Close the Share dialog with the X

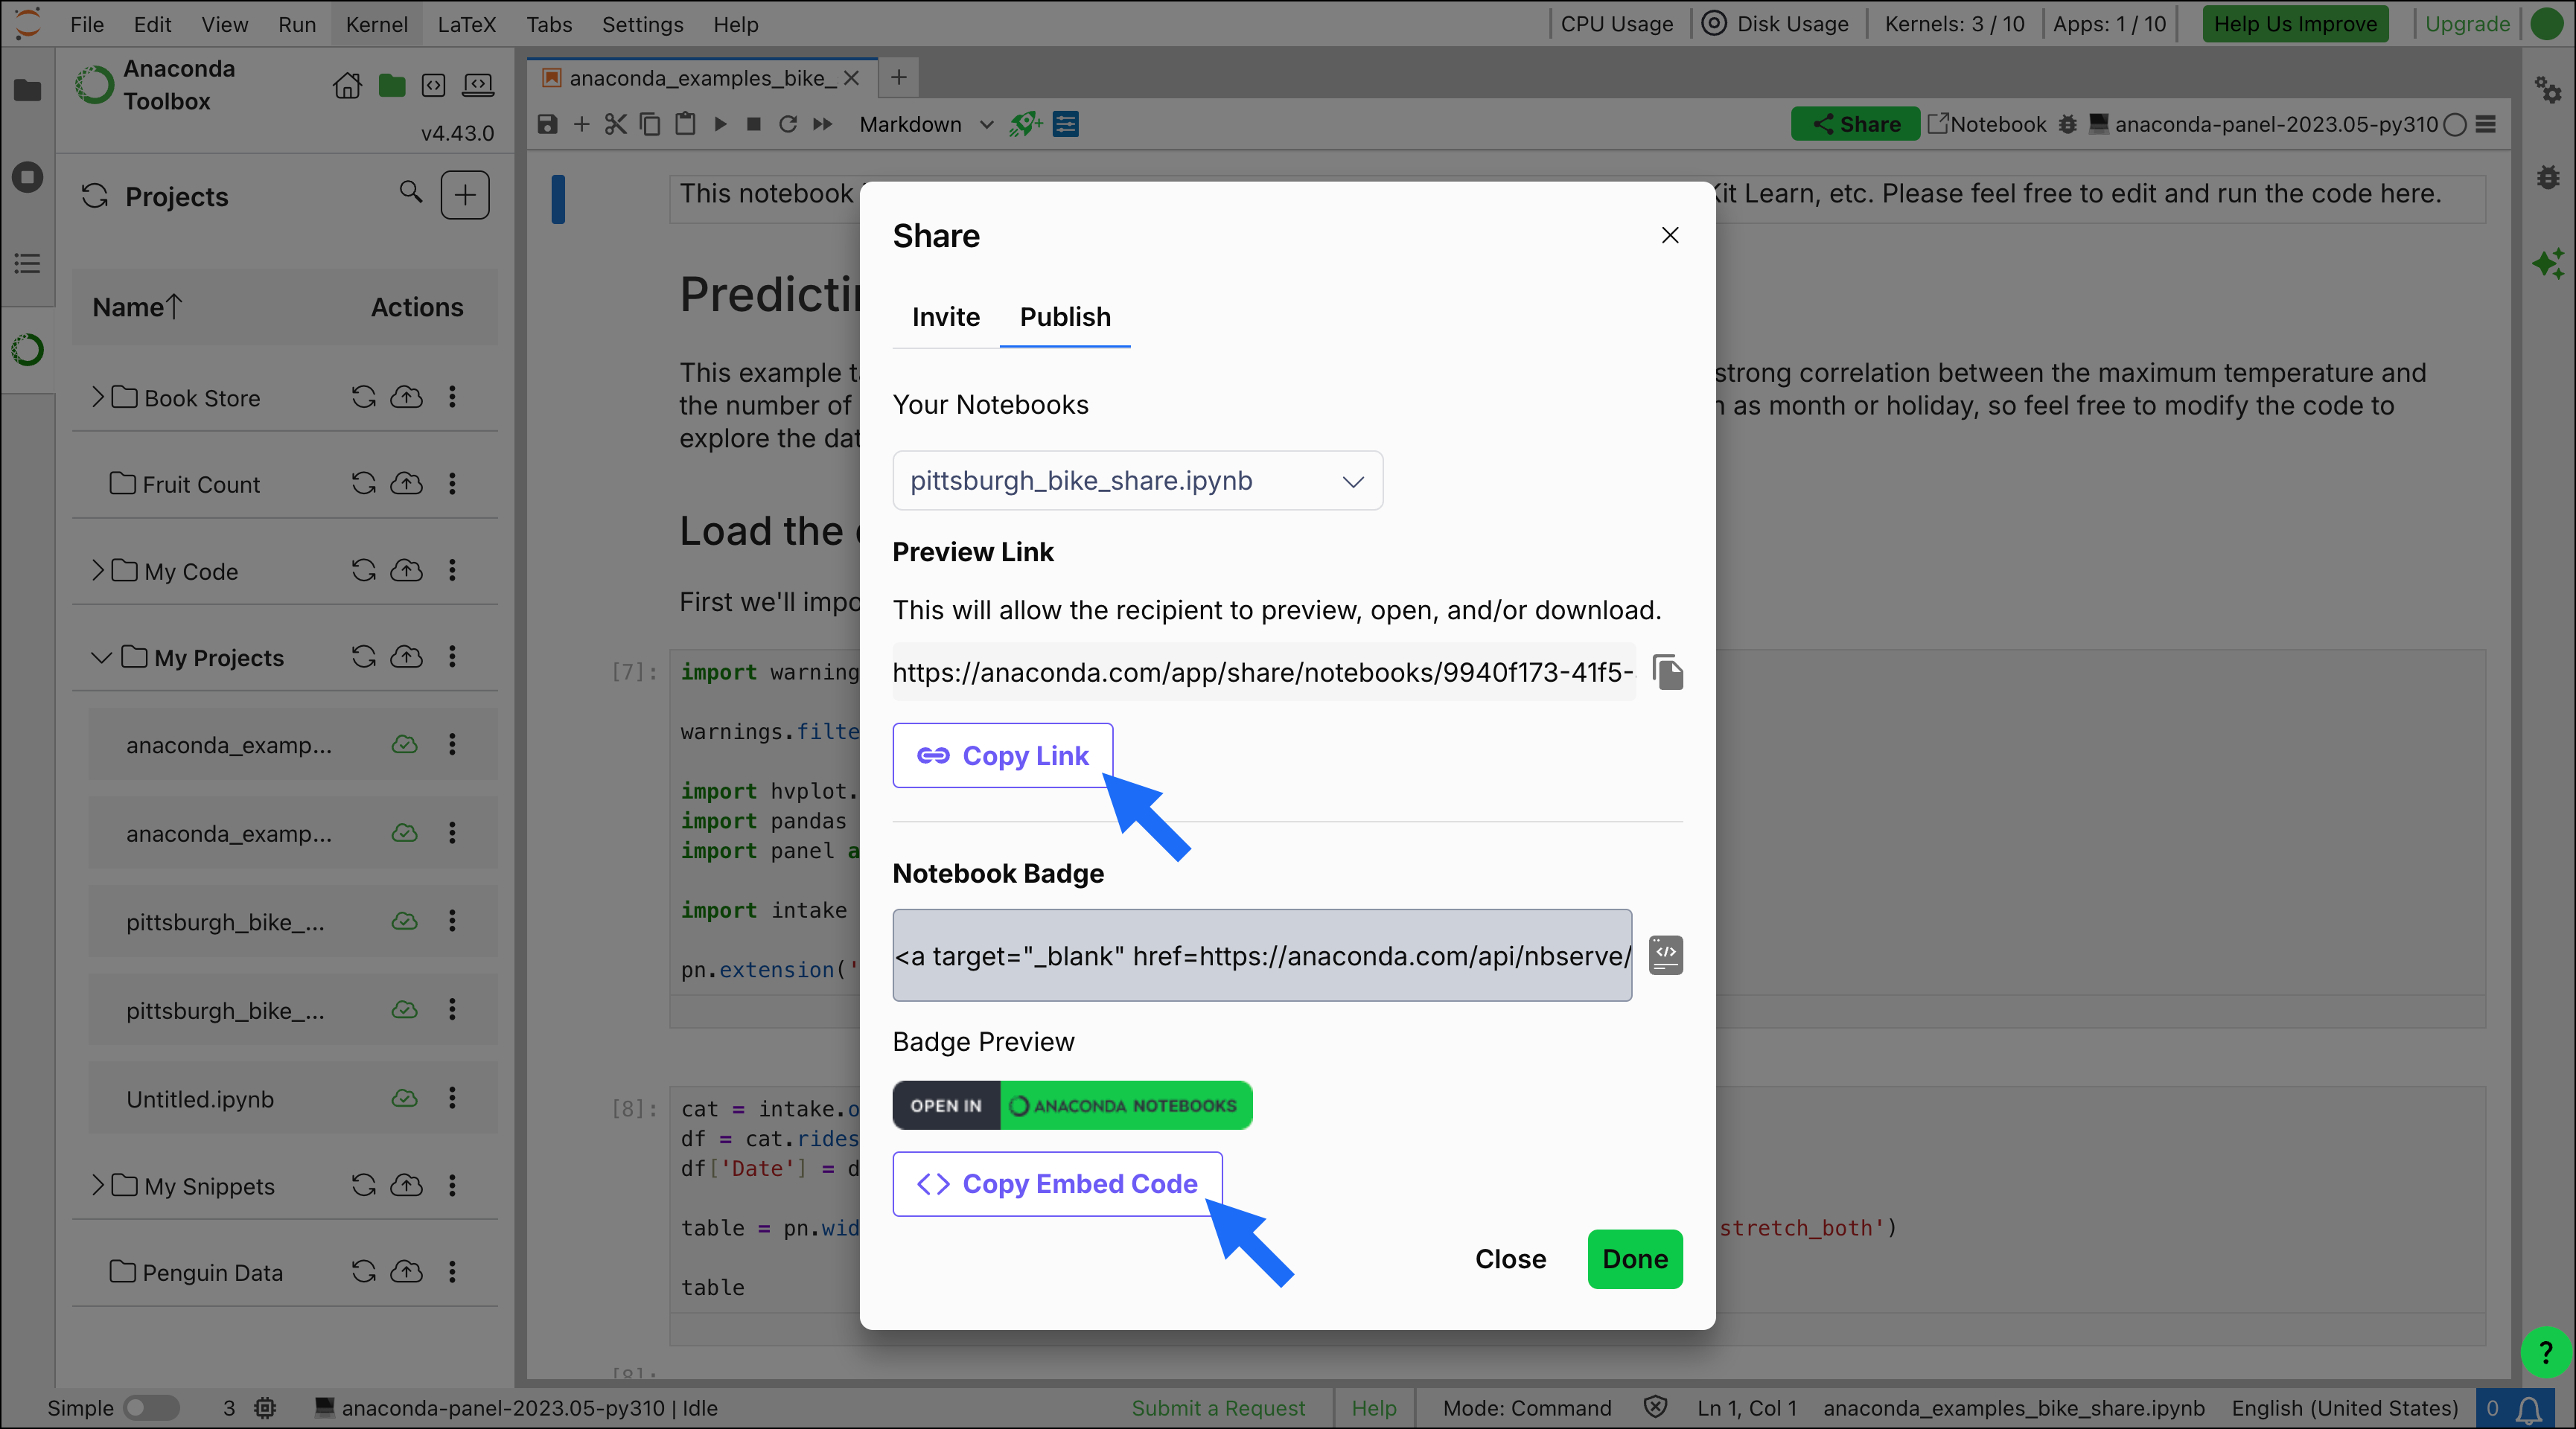1670,235
